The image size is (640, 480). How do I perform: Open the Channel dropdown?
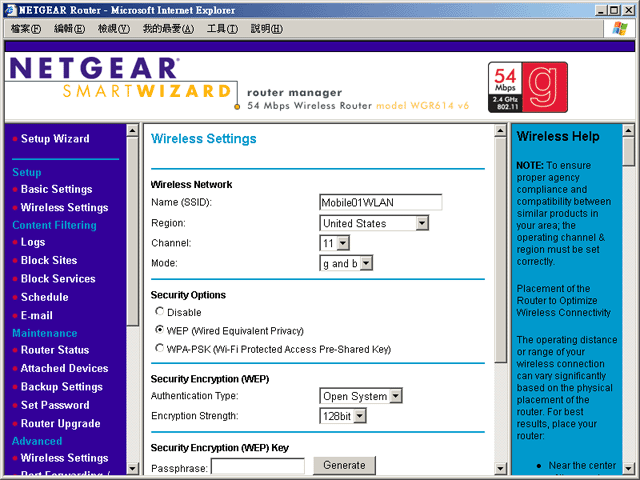pyautogui.click(x=334, y=243)
